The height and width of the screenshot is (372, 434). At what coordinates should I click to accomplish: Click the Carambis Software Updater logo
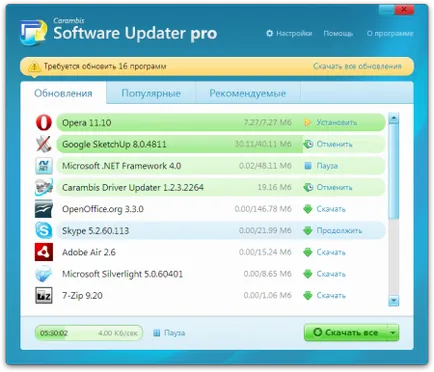[x=33, y=32]
